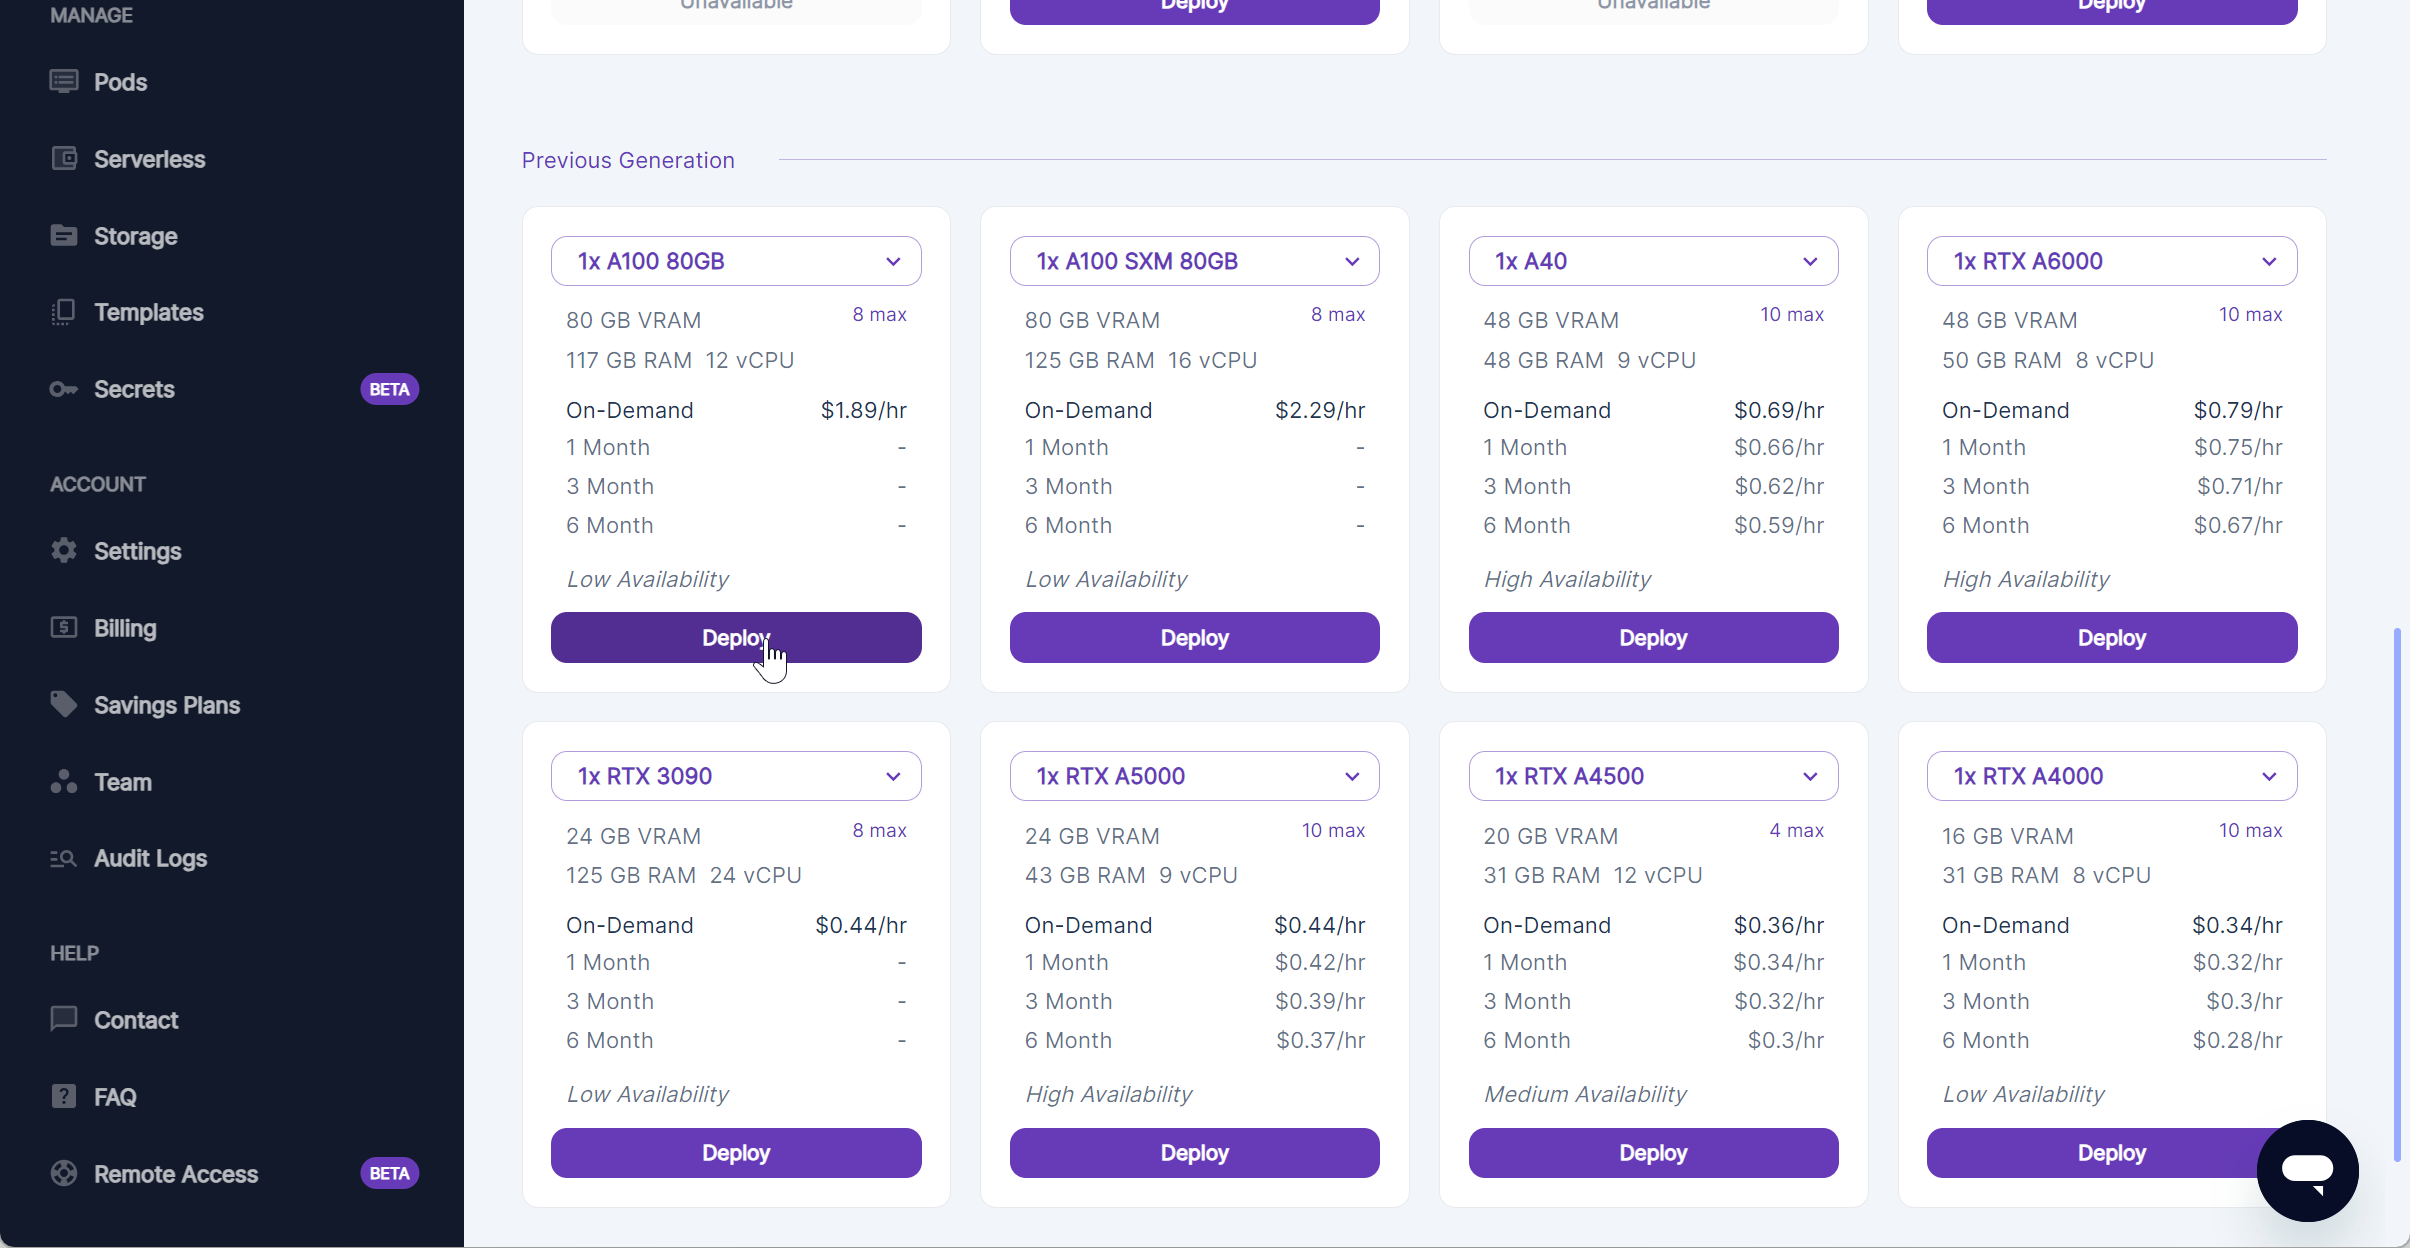This screenshot has width=2410, height=1248.
Task: Open the chat support bubble
Action: point(2307,1170)
